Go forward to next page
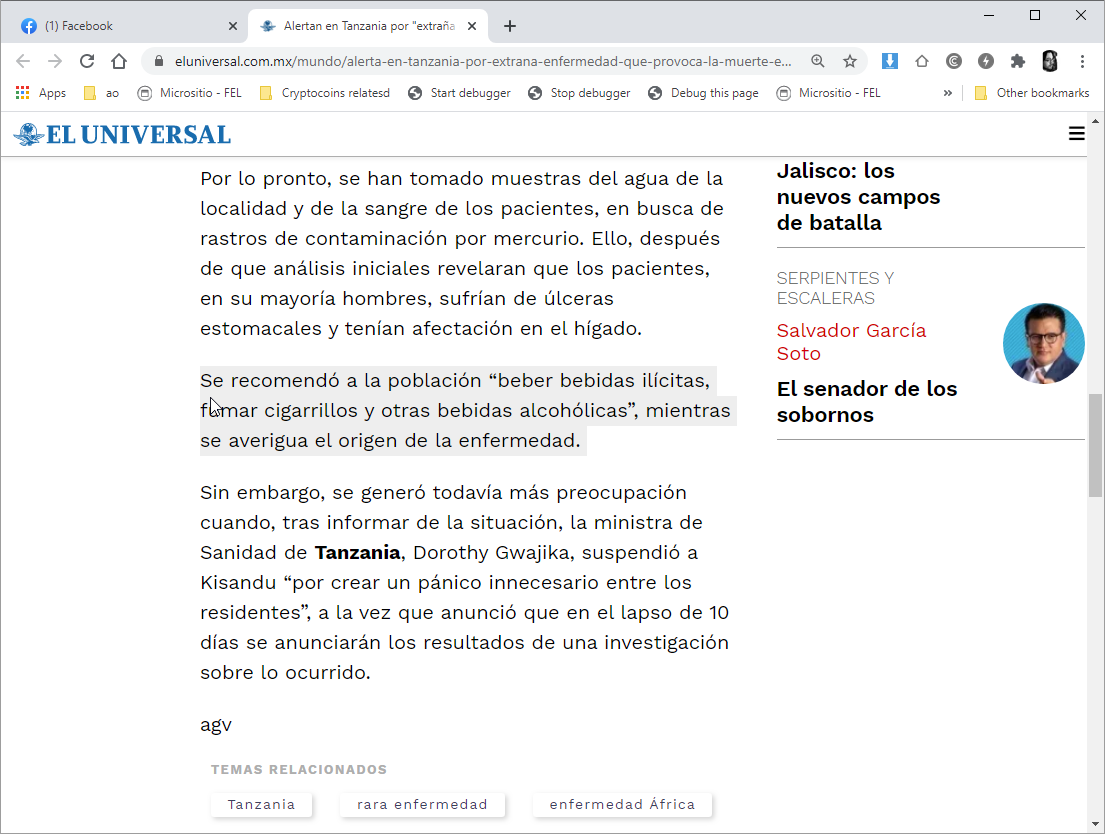Viewport: 1105px width, 834px height. 55,61
